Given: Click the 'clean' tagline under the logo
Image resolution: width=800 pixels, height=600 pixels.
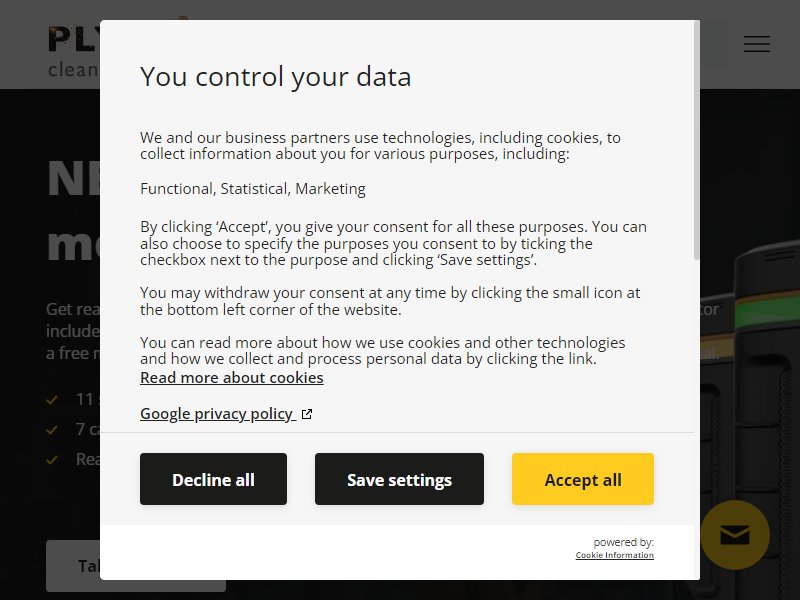Looking at the screenshot, I should (73, 70).
